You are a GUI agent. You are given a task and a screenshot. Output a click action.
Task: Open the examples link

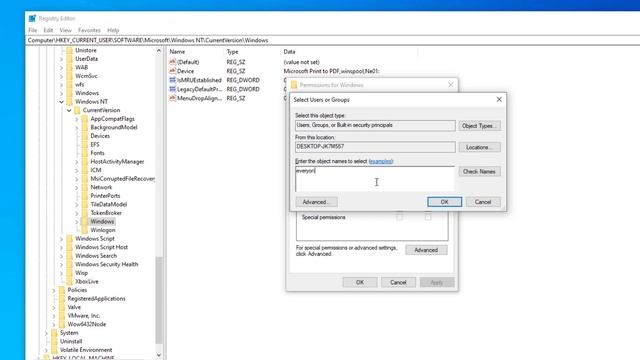click(381, 161)
